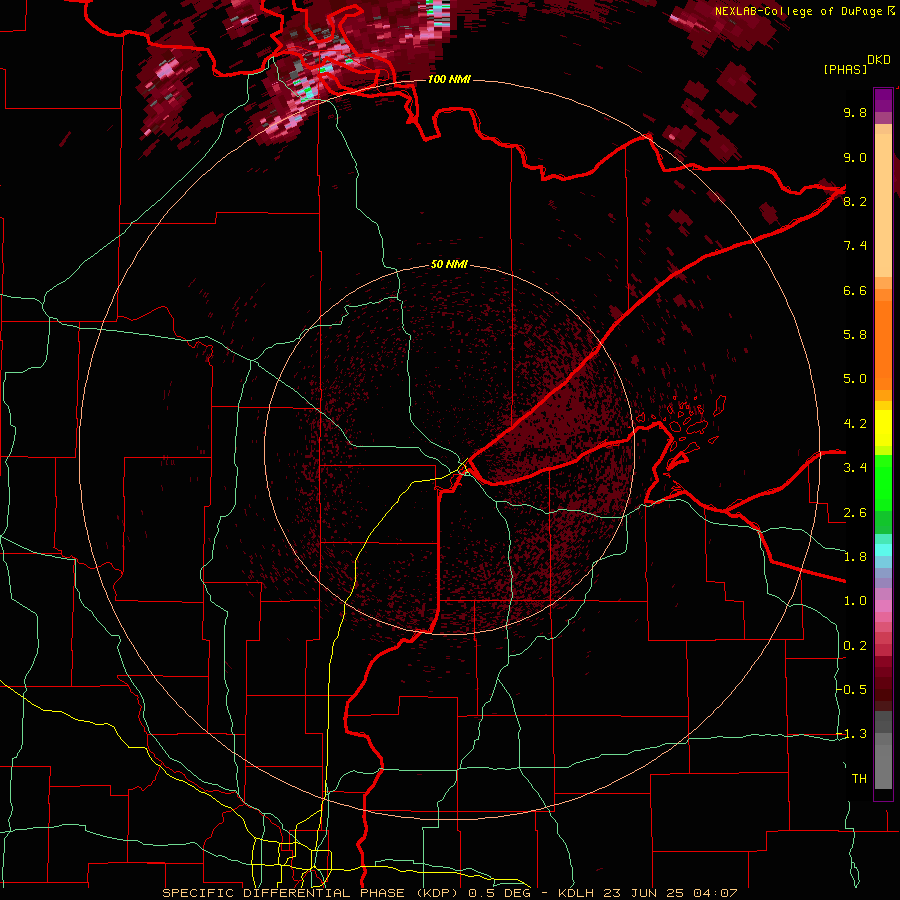
Task: Click the 5.8 scale value
Action: point(855,335)
